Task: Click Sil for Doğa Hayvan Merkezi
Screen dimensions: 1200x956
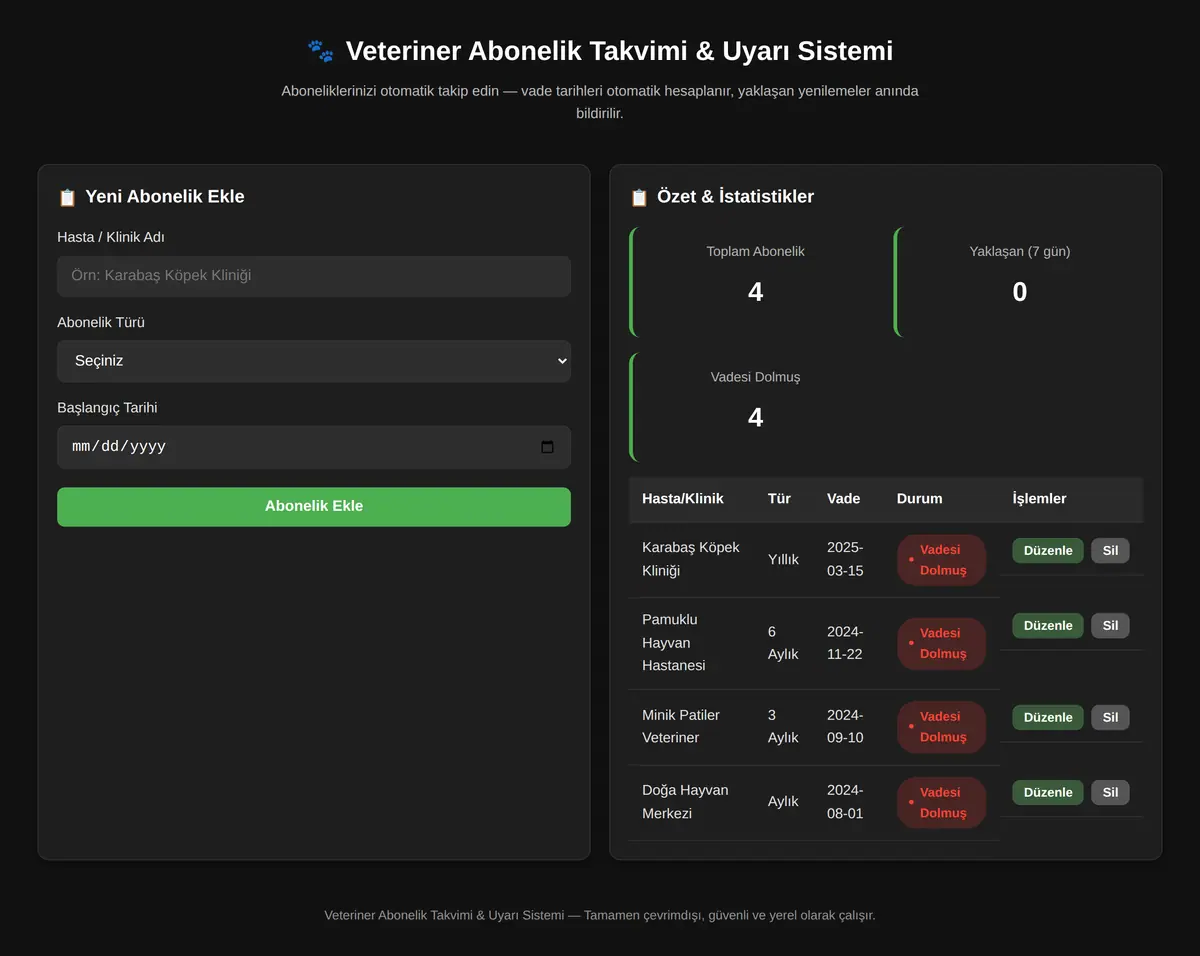Action: (1110, 793)
